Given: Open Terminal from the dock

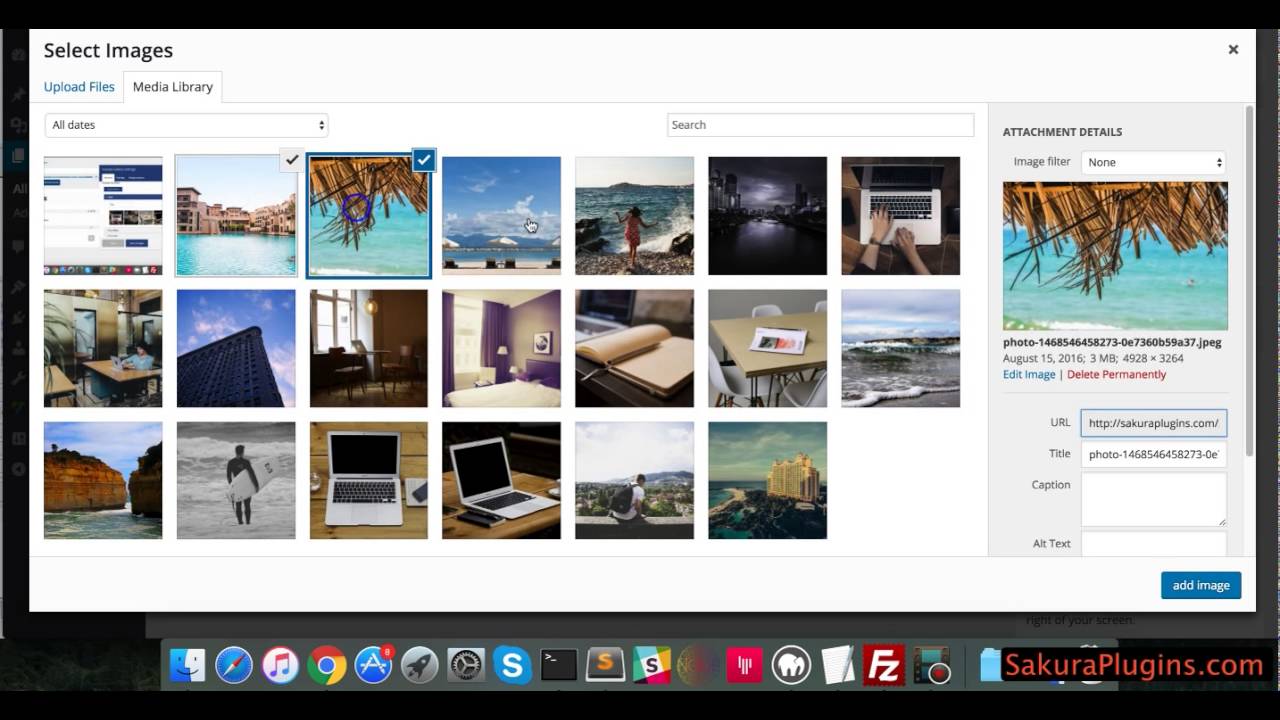Looking at the screenshot, I should 559,665.
